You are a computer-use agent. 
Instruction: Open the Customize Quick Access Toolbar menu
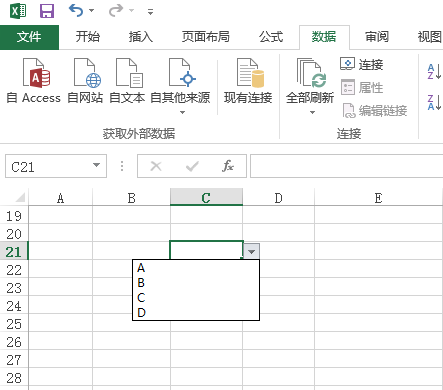tap(151, 12)
